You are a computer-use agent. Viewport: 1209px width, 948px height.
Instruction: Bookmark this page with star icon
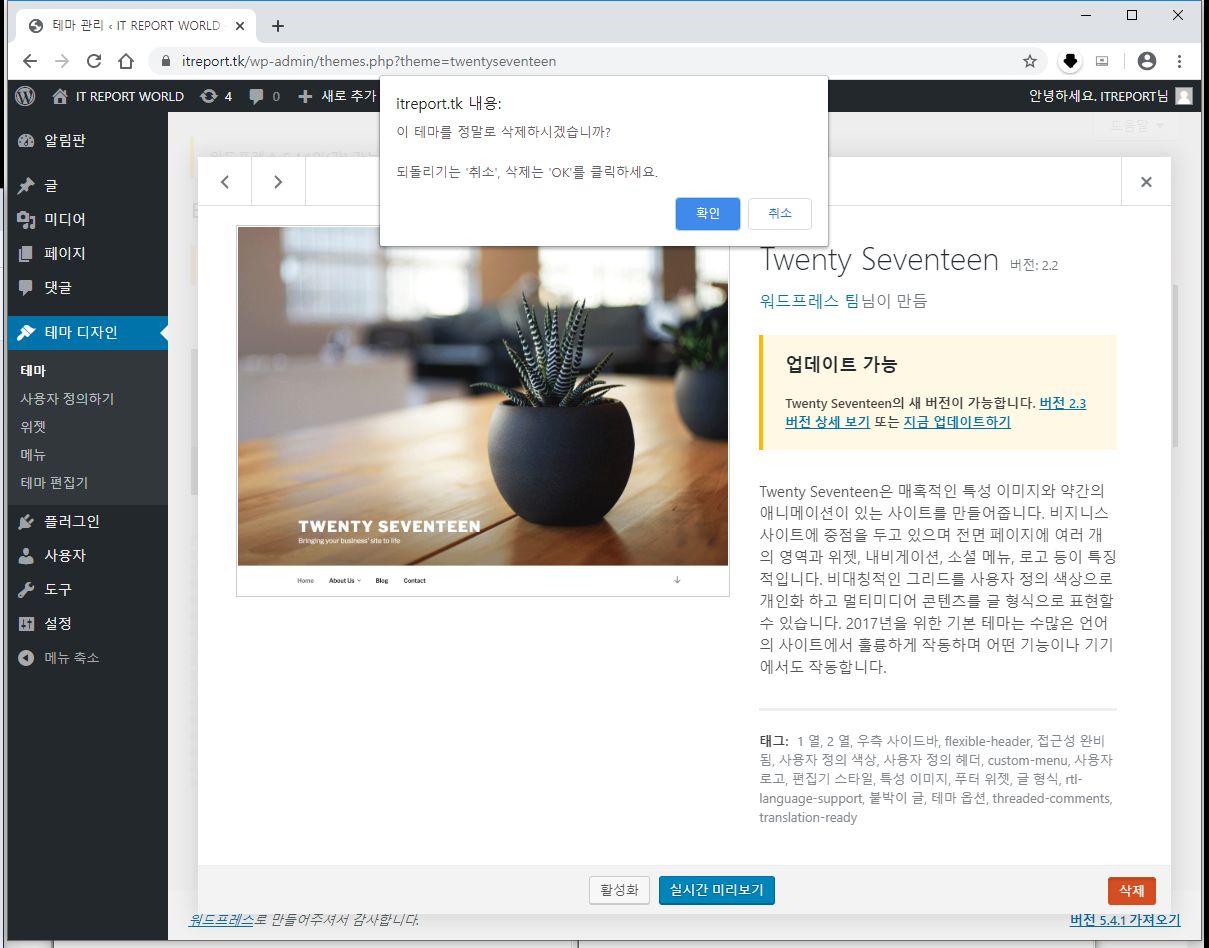coord(1030,61)
